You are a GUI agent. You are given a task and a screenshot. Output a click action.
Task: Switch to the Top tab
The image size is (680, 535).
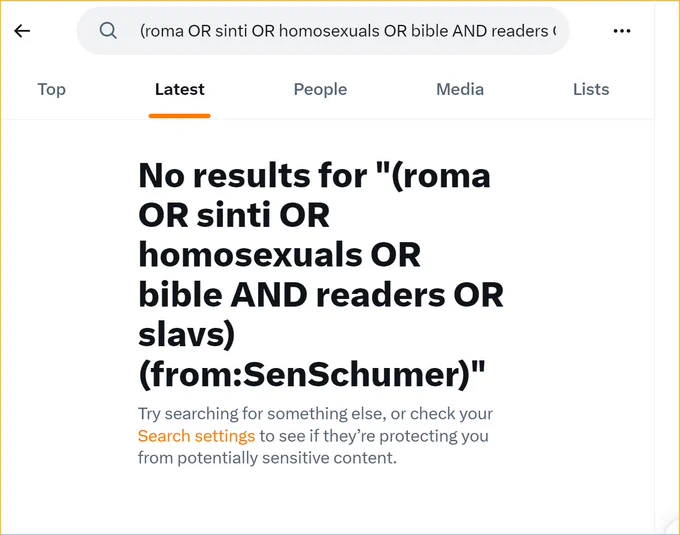[x=52, y=89]
